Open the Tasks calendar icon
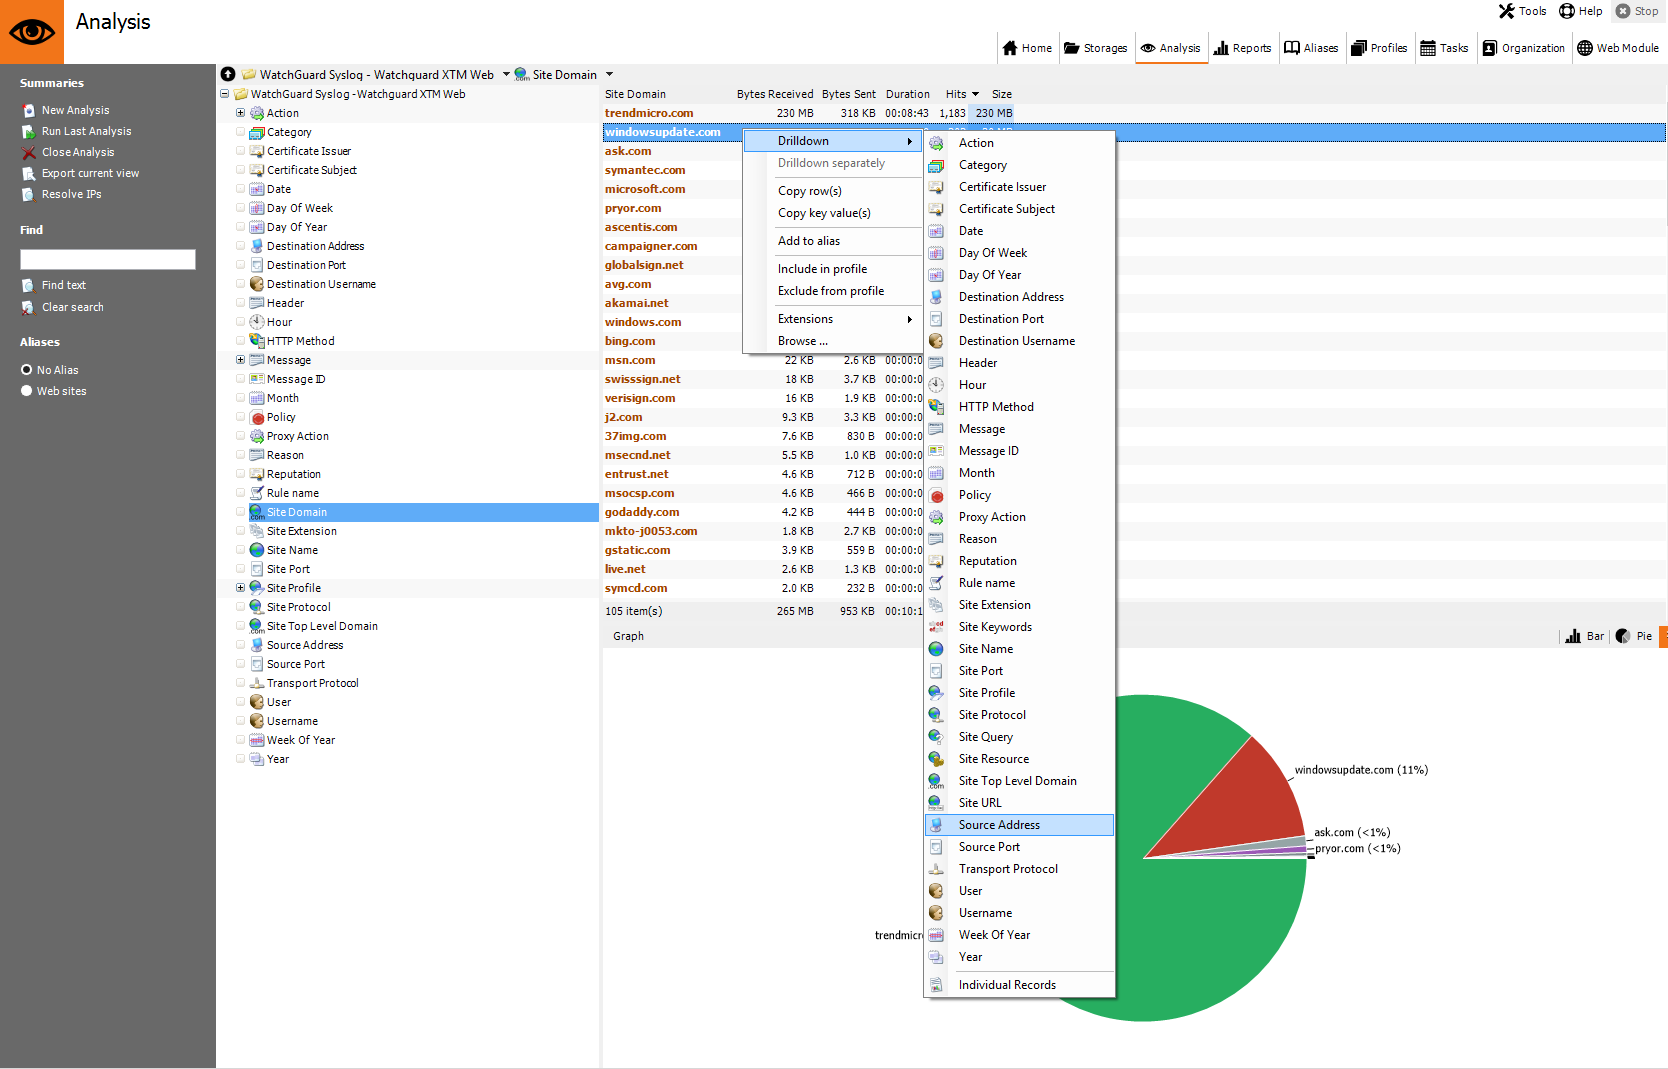 tap(1428, 48)
